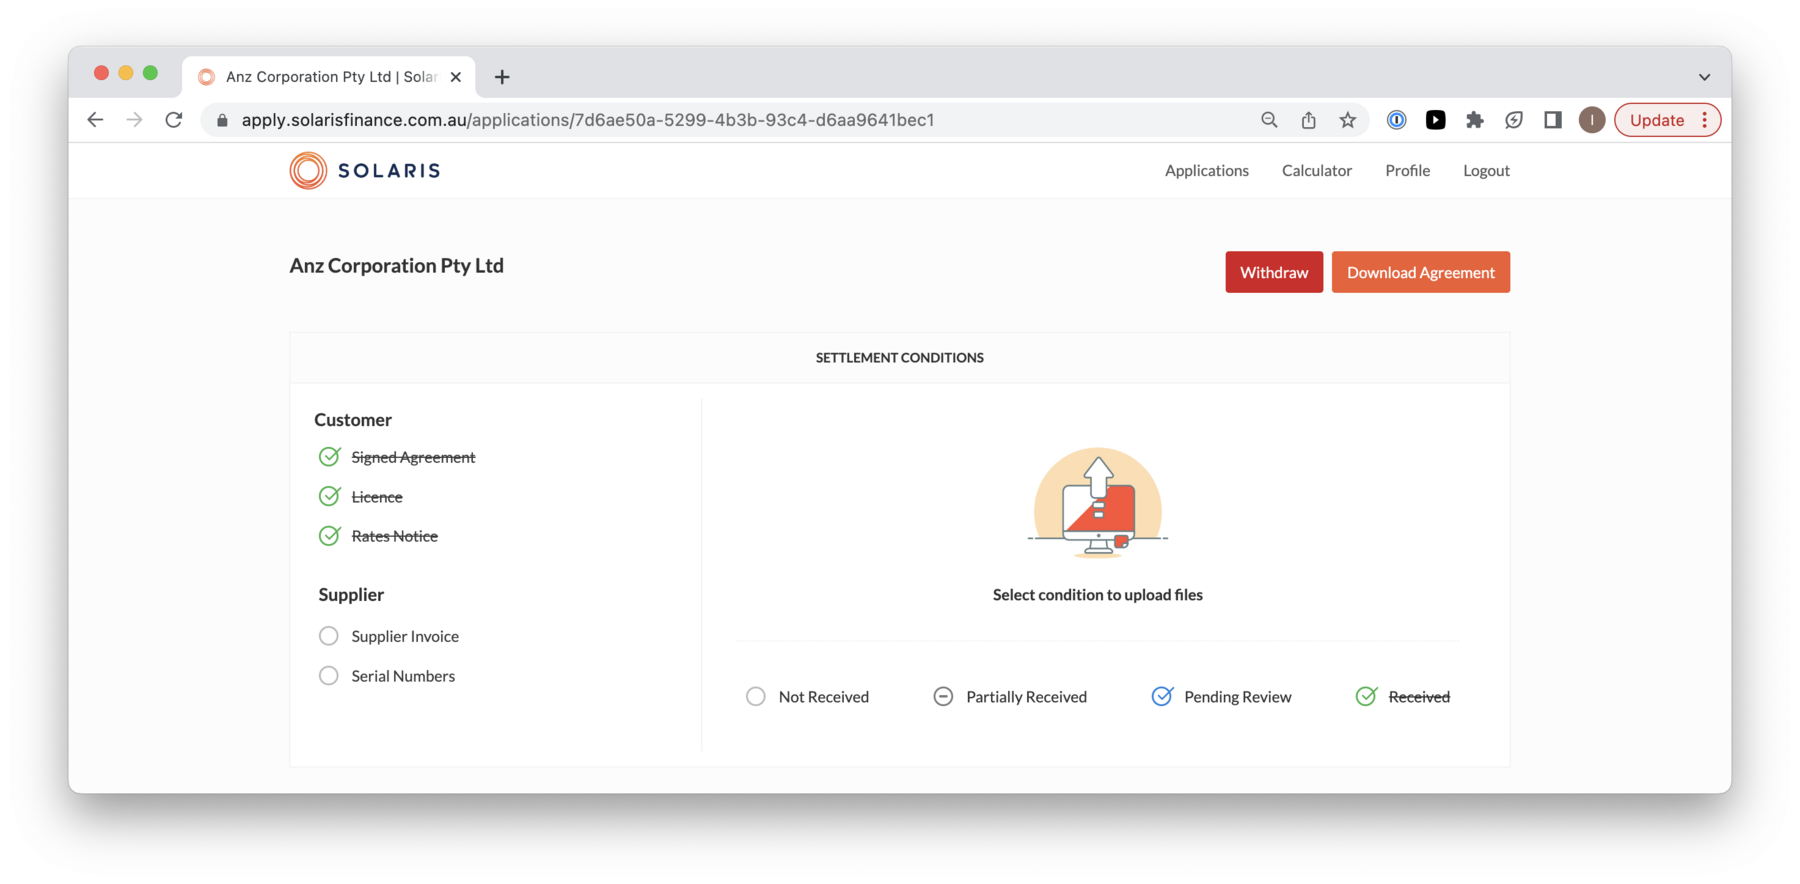Open the Chrome three-dot menu
1800x884 pixels.
1705,120
